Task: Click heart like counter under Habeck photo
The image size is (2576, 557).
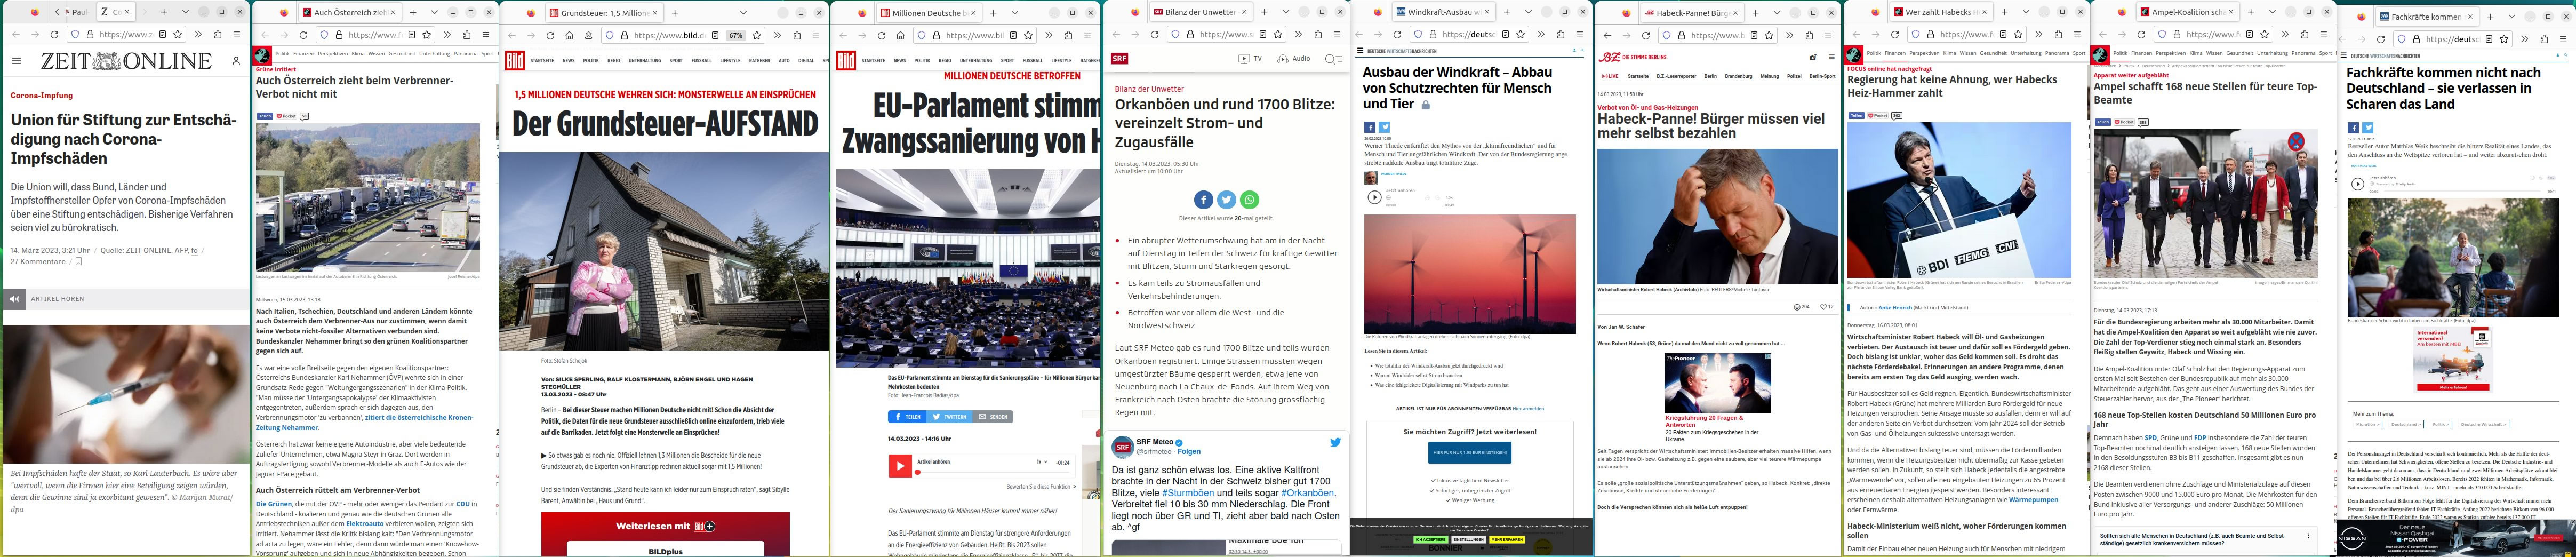Action: click(x=1826, y=307)
